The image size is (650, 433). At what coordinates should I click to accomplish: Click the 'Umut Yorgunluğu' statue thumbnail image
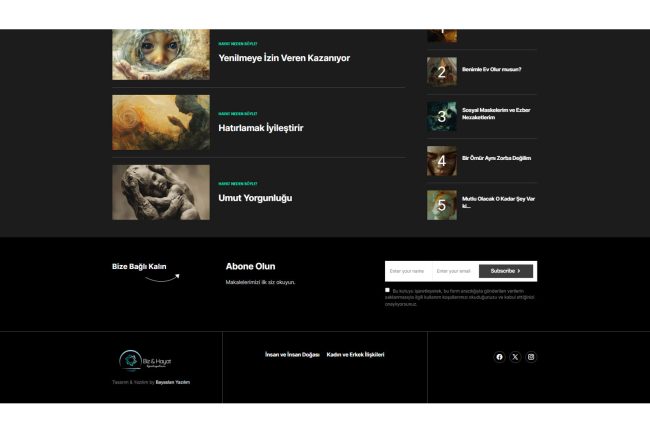coord(161,192)
